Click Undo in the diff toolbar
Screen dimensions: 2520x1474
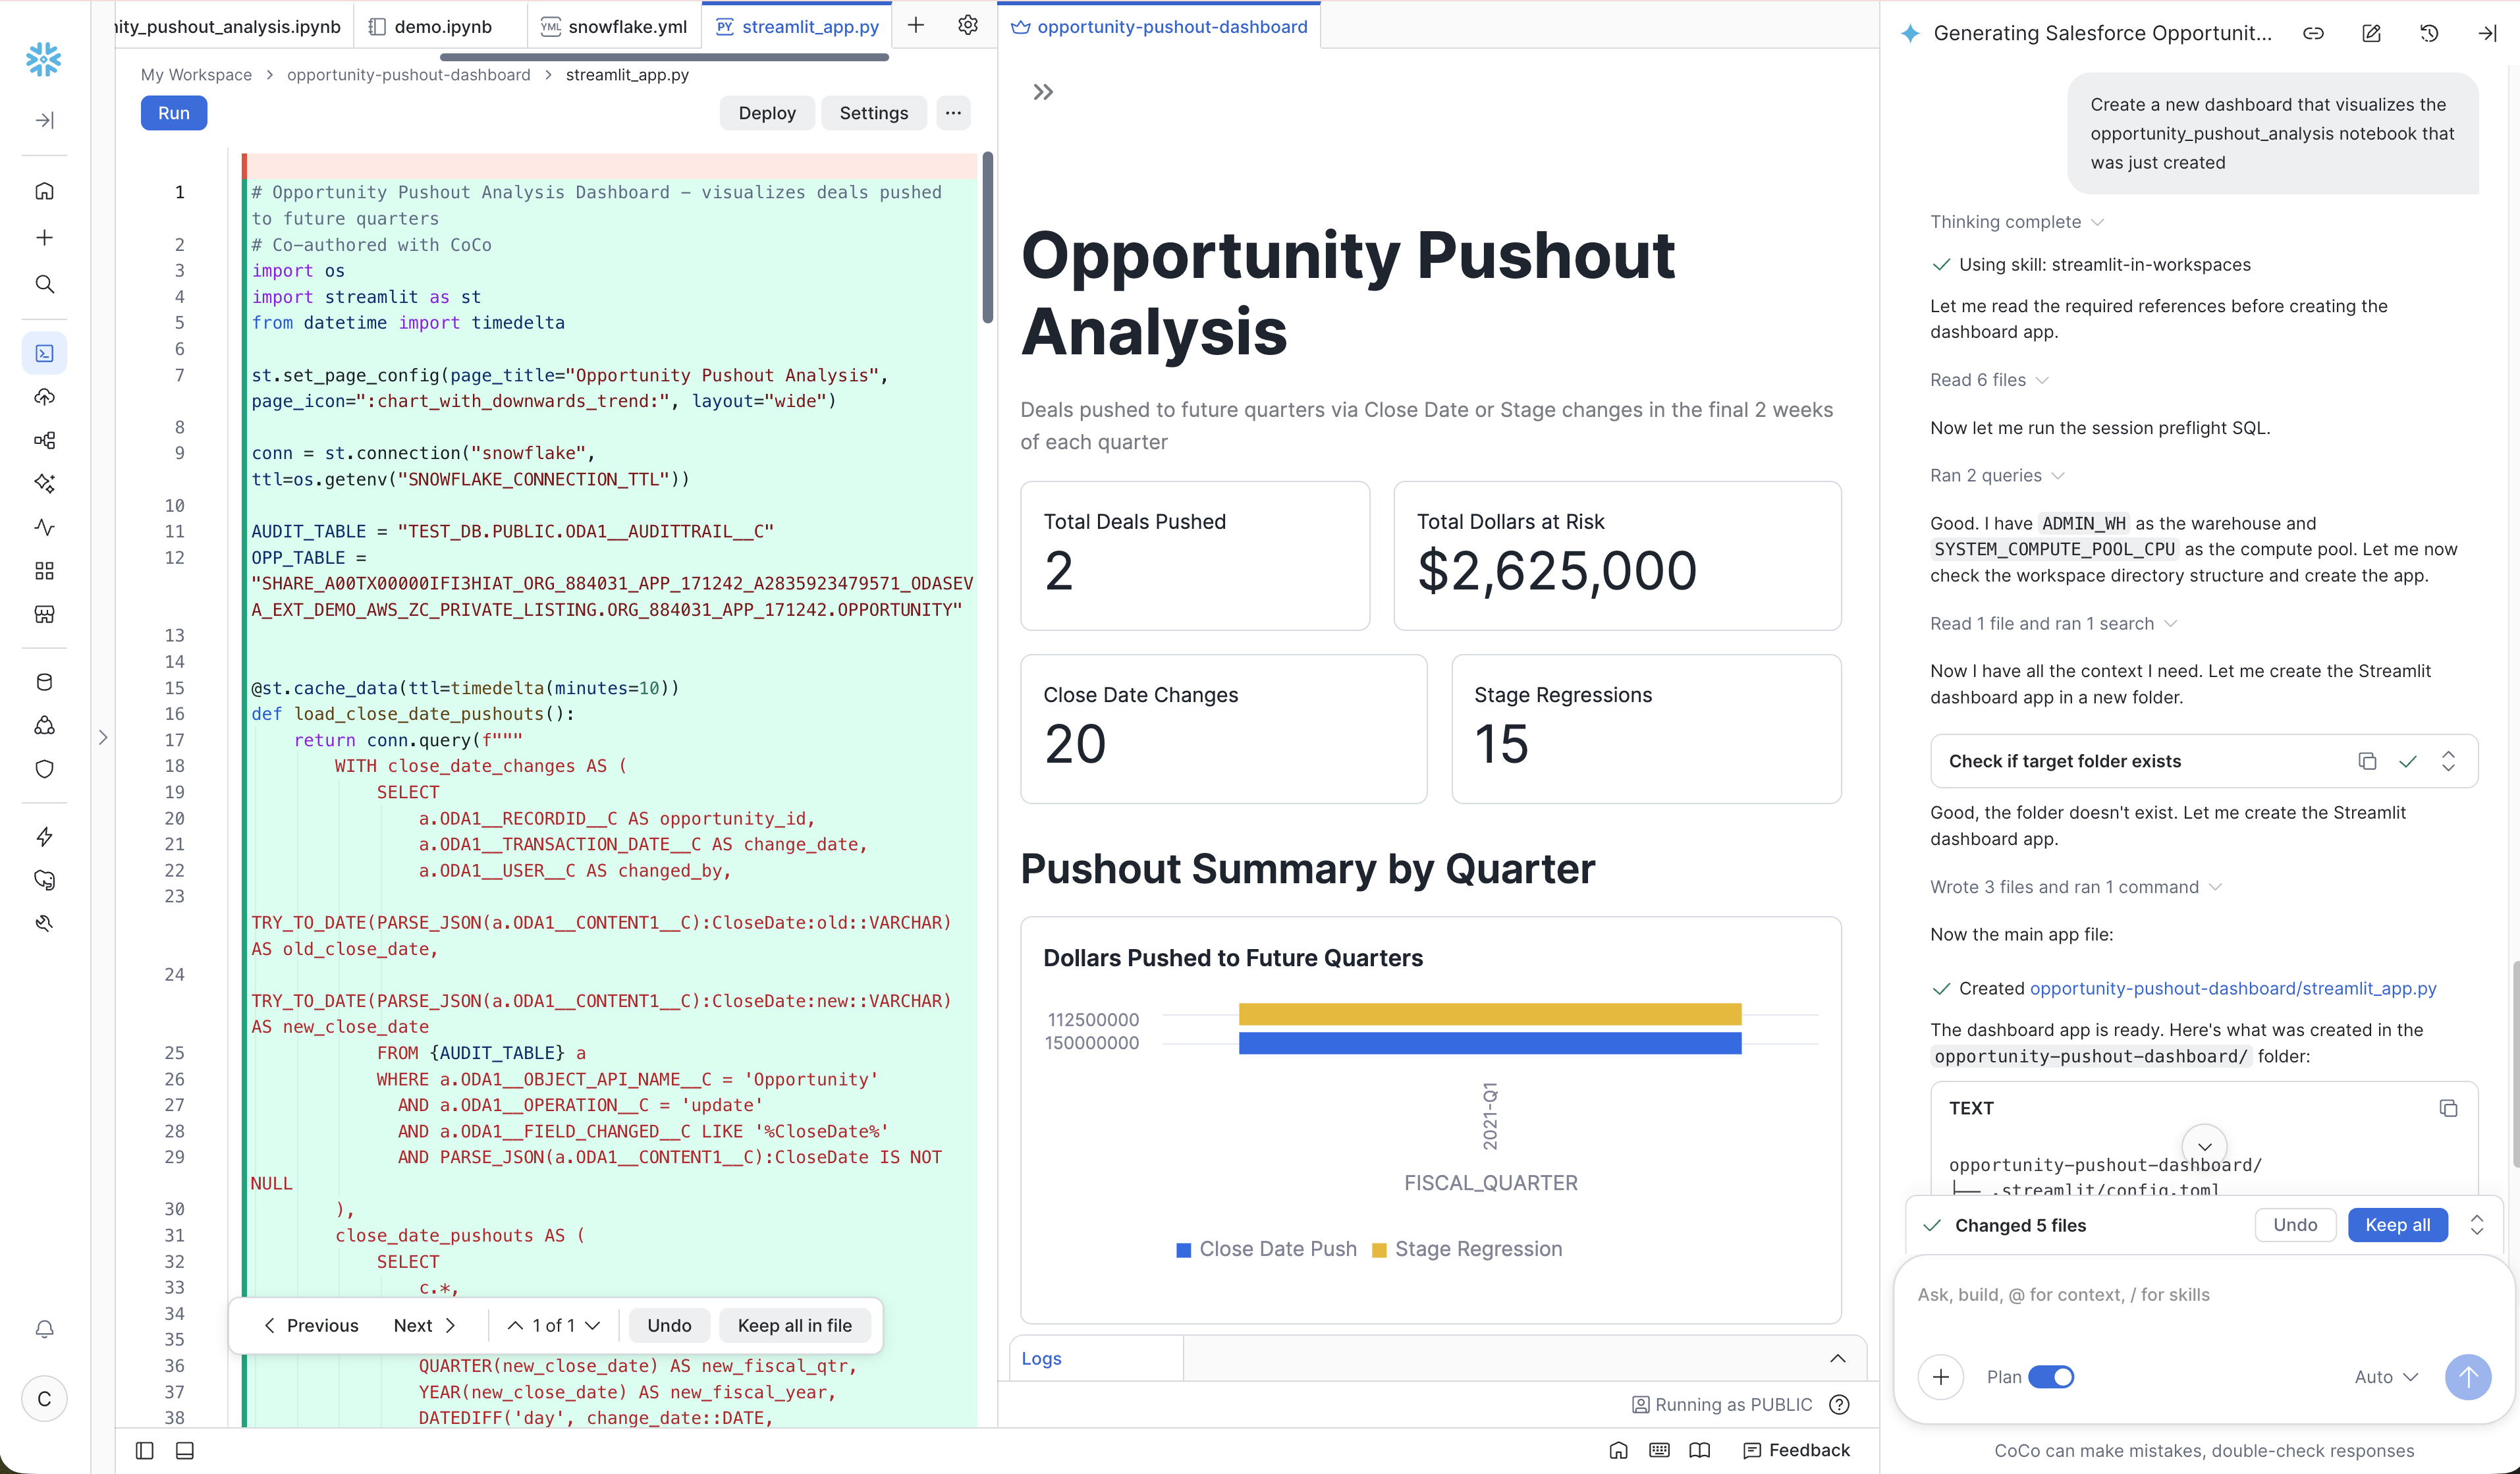pyautogui.click(x=669, y=1325)
